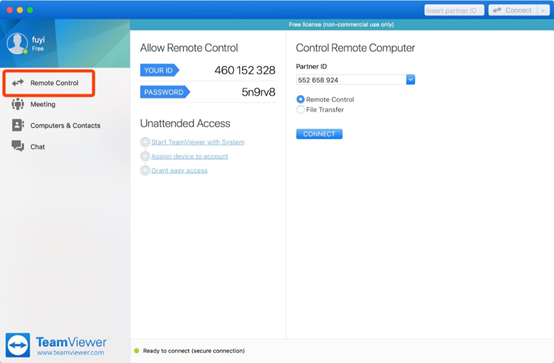
Task: Click the green fullscreen window button
Action: click(x=30, y=10)
